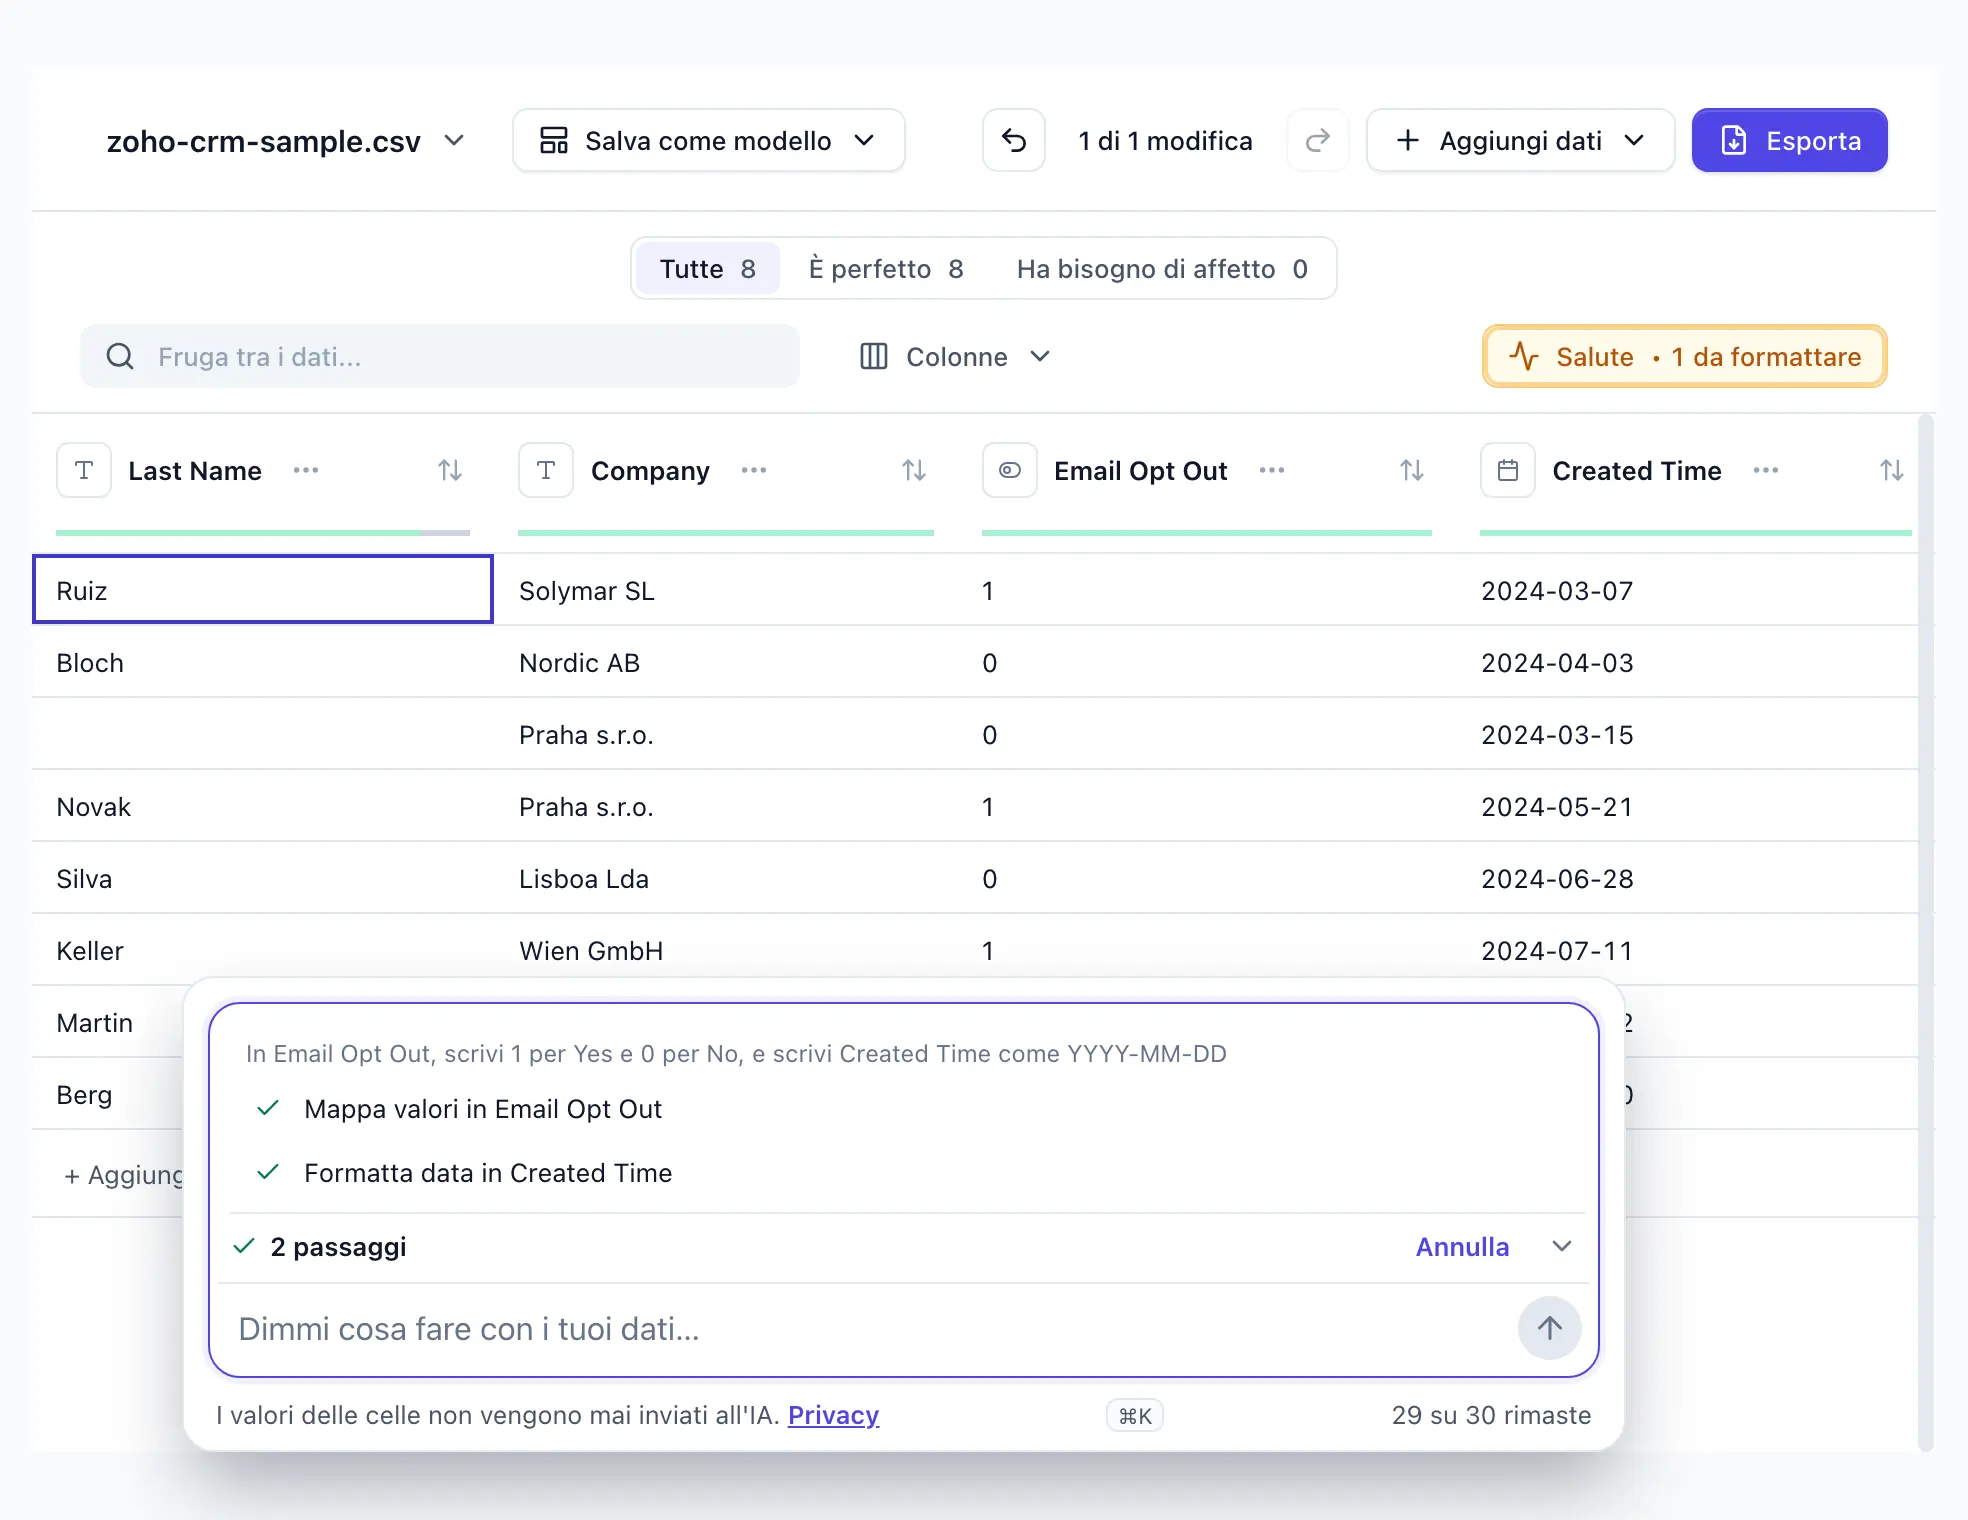1968x1520 pixels.
Task: Click the text type icon for Company
Action: 546,470
